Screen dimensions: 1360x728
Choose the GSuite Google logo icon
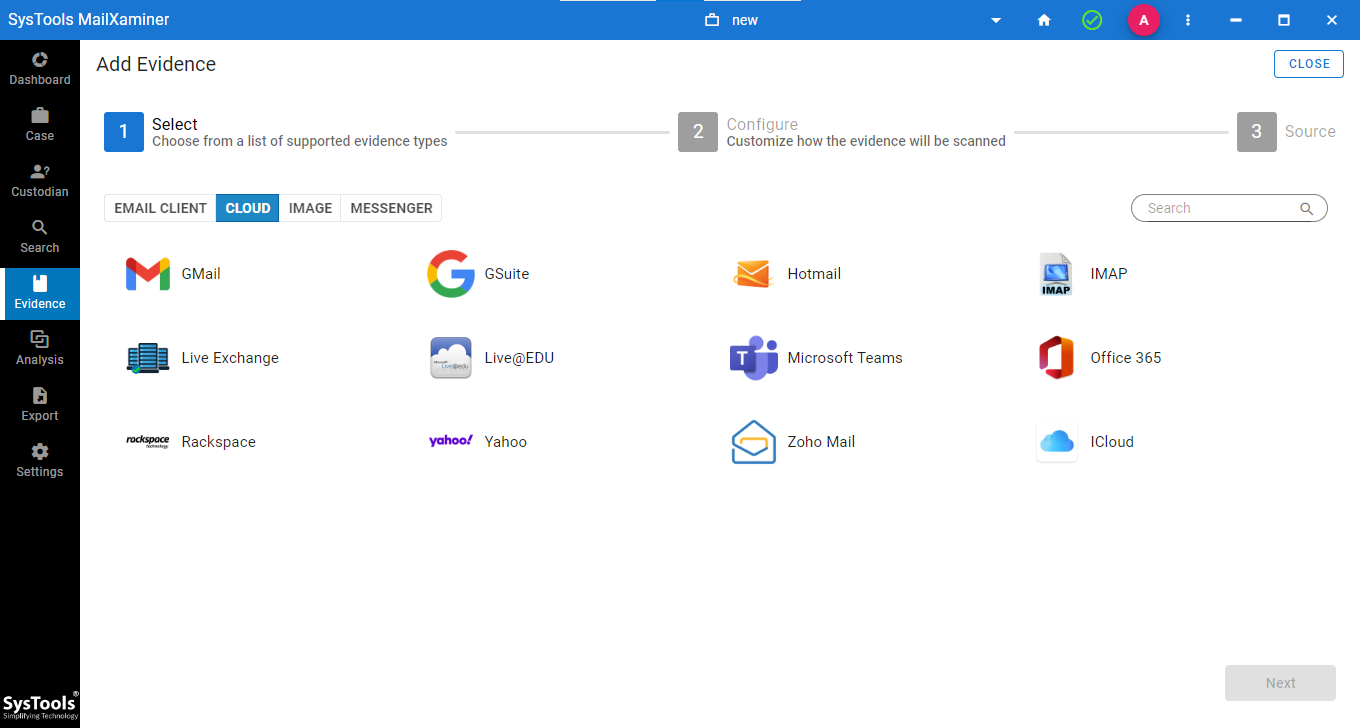[x=451, y=274]
